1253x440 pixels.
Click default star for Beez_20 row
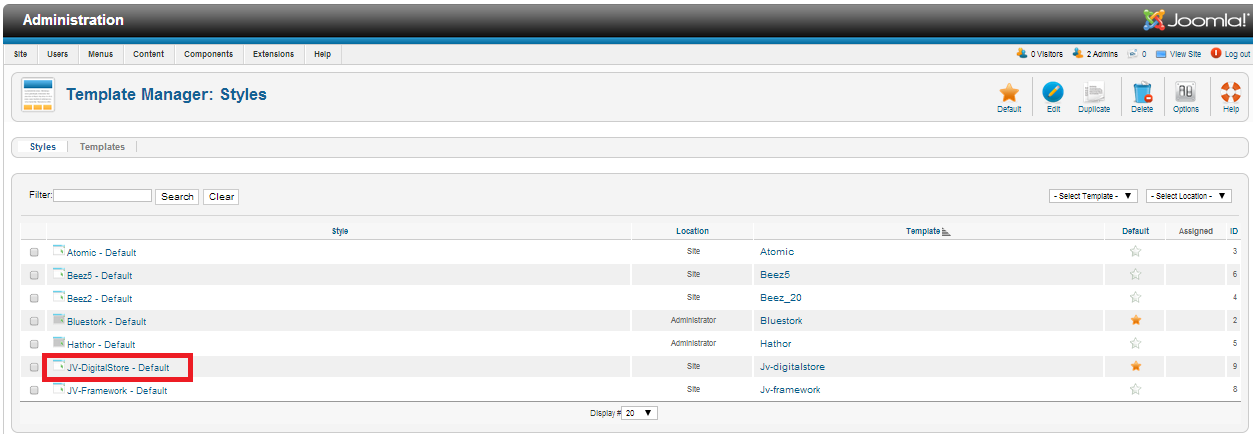(x=1135, y=298)
